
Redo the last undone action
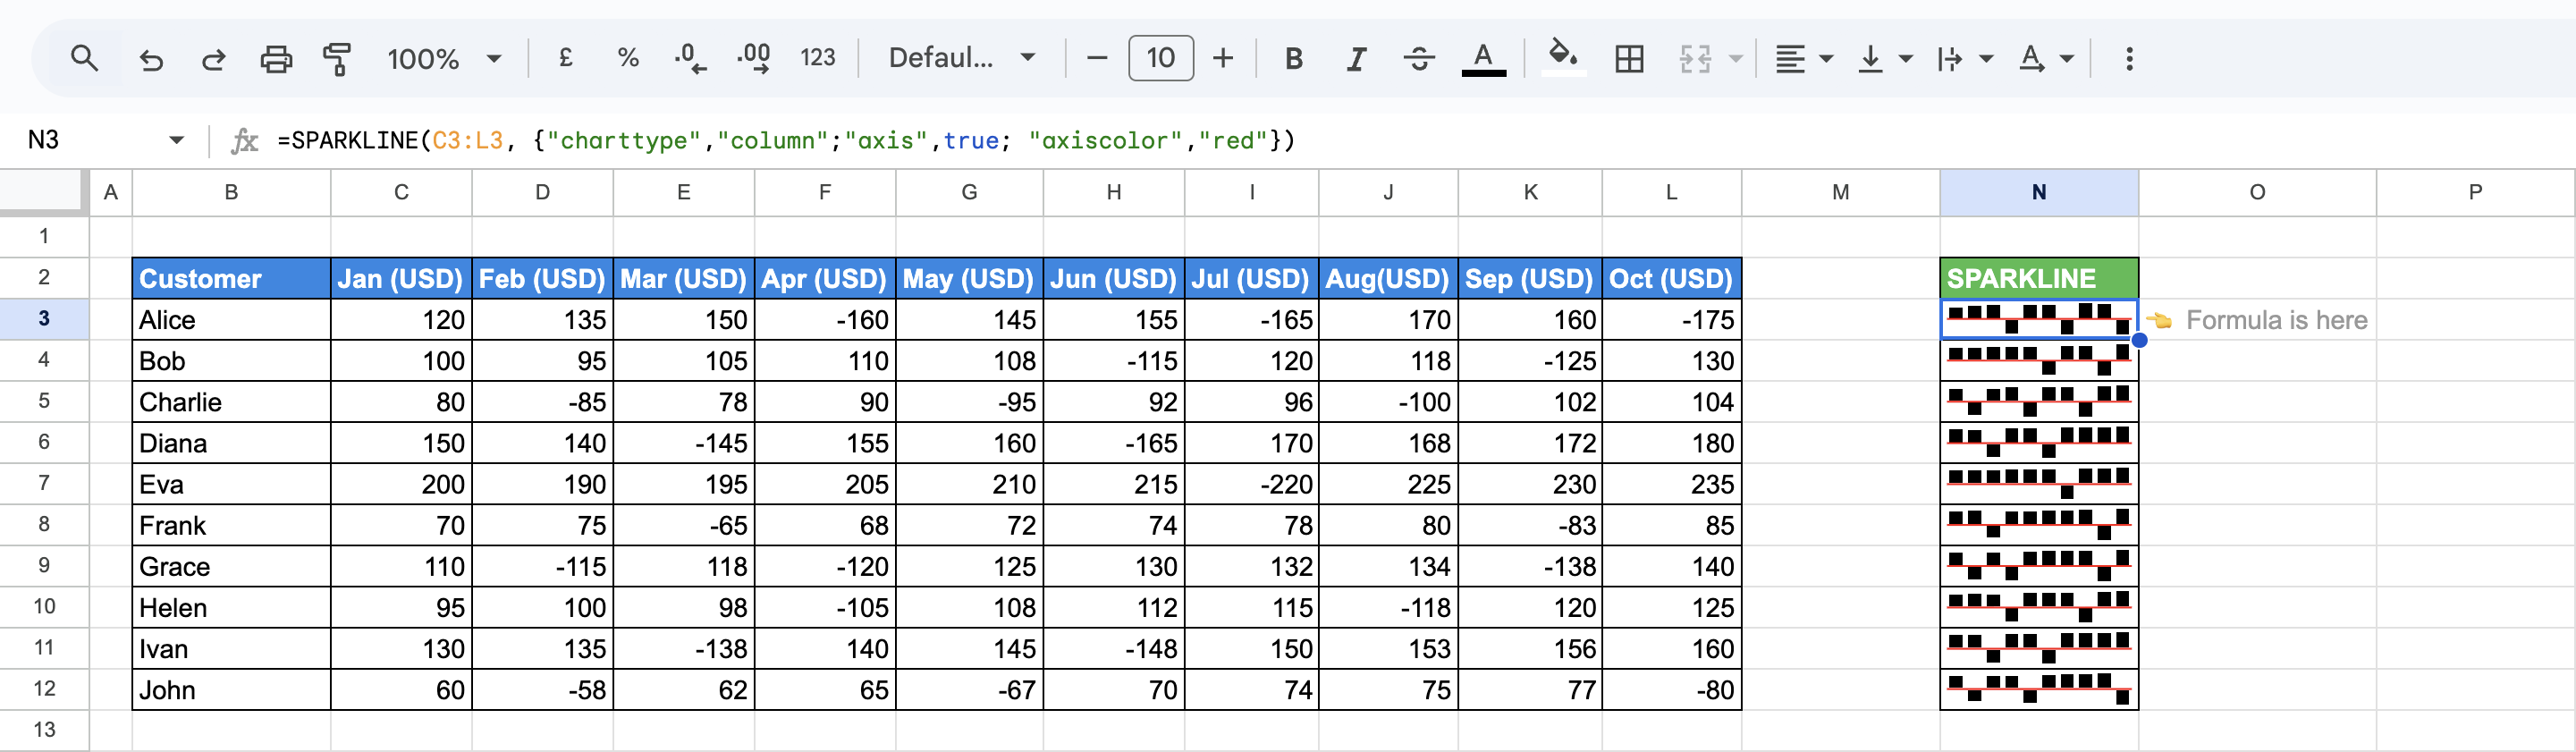[x=213, y=59]
